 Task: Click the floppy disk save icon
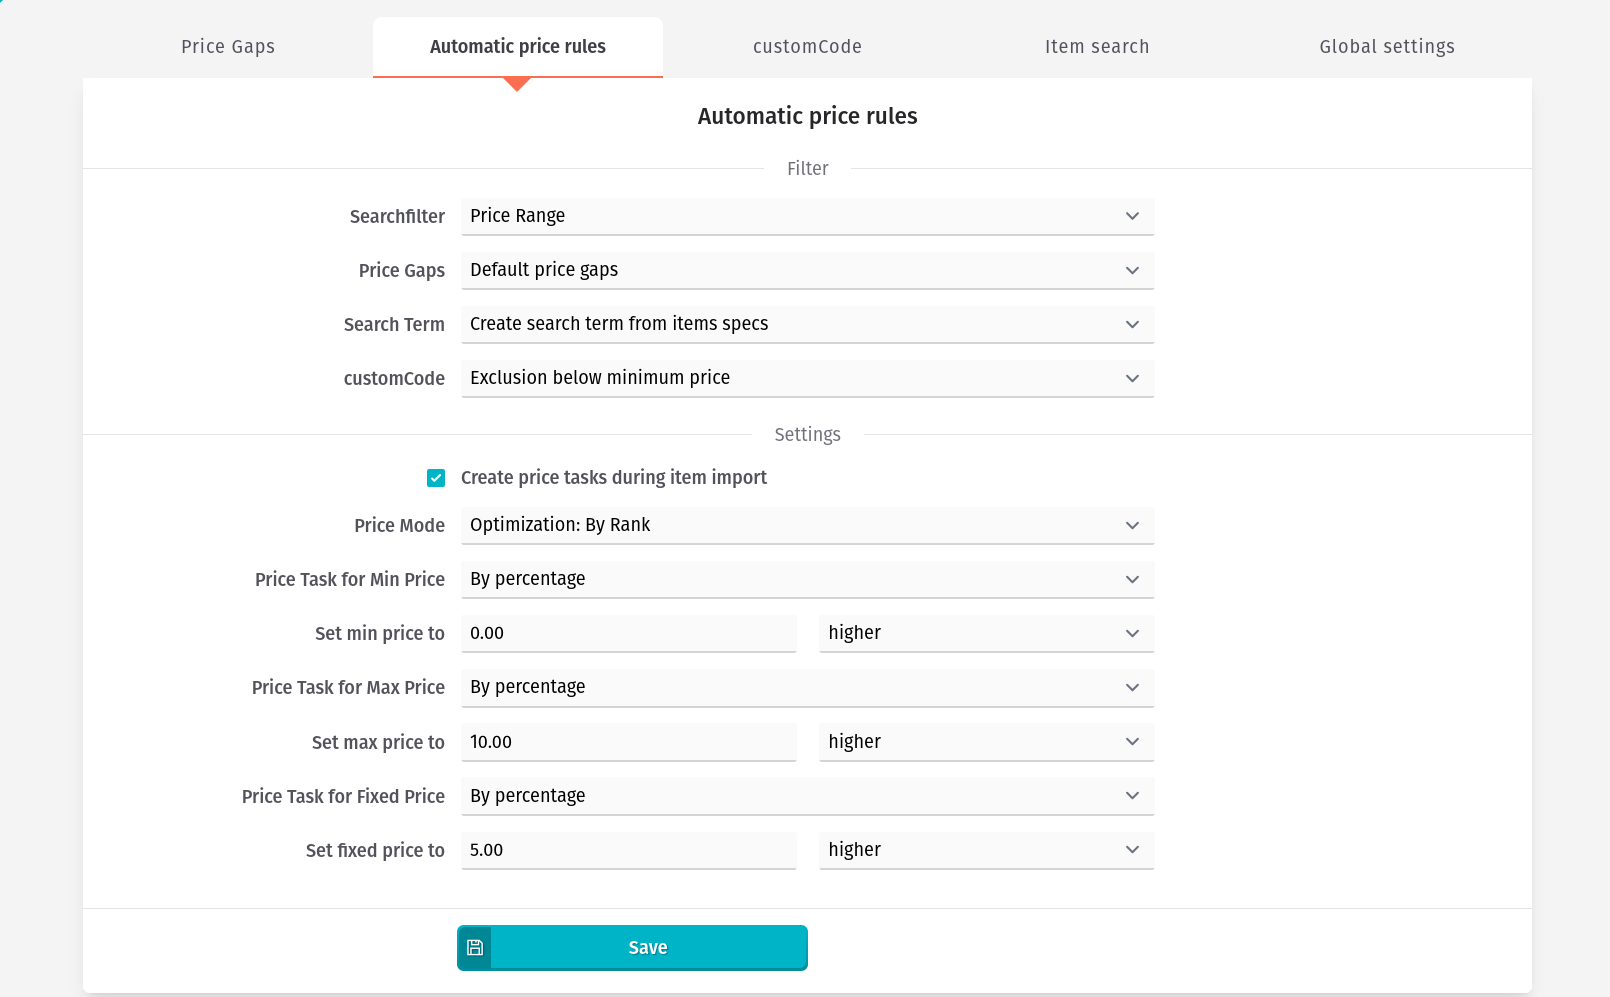pyautogui.click(x=475, y=947)
